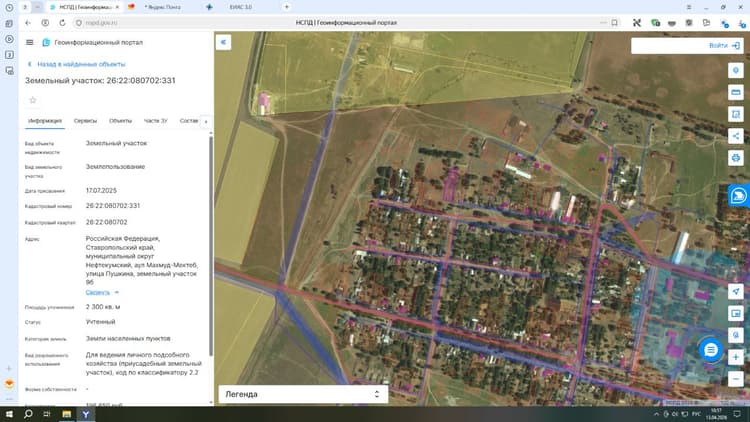The height and width of the screenshot is (422, 750).
Task: Open browser sidebar history clock icon
Action: (9, 8)
